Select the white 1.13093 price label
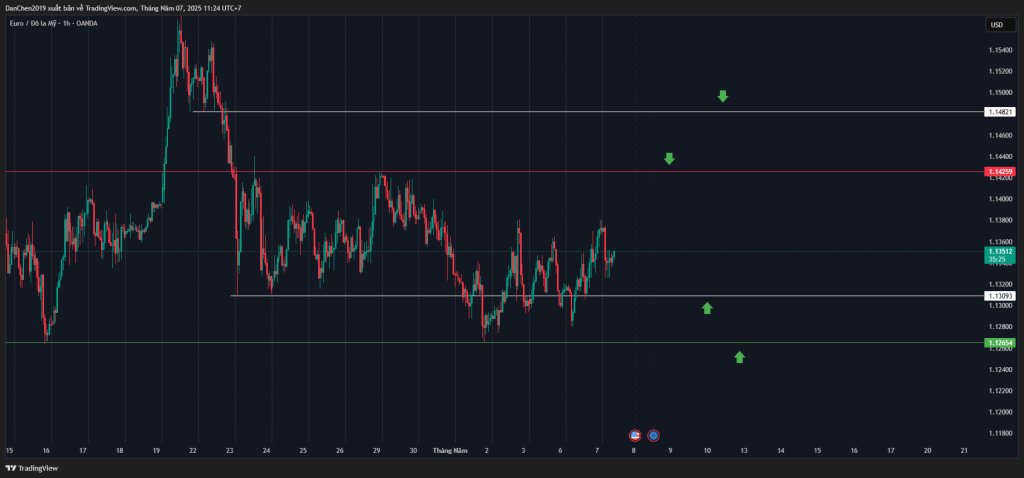 click(x=1000, y=296)
